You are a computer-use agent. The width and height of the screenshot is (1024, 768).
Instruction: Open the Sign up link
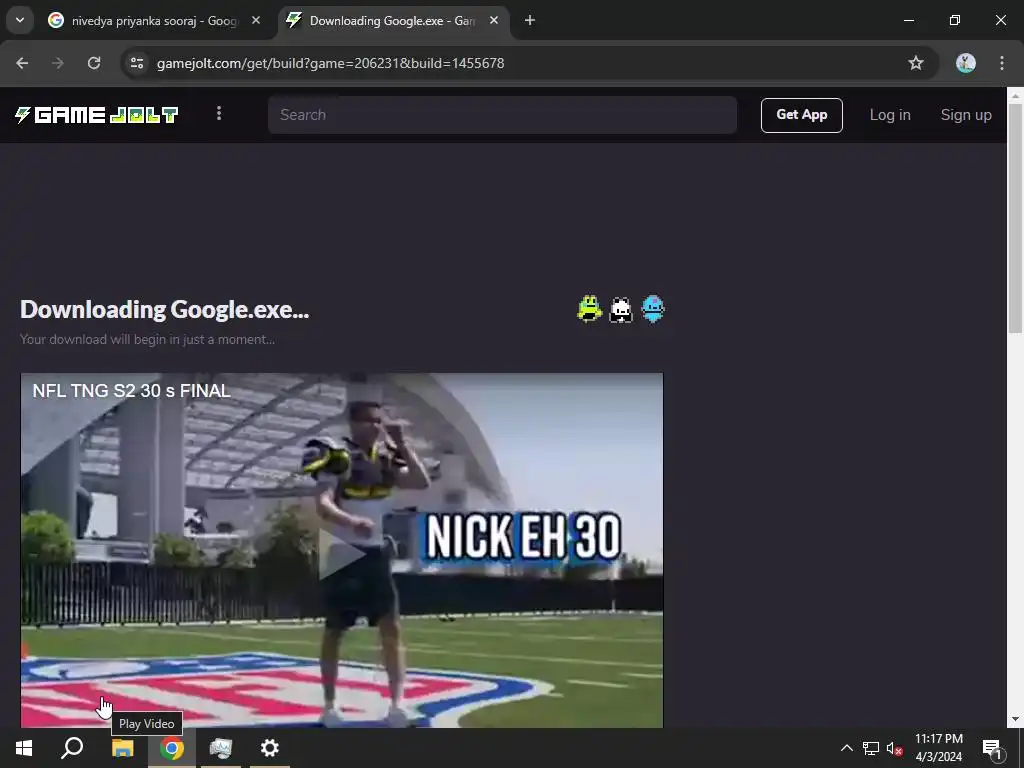coord(966,115)
